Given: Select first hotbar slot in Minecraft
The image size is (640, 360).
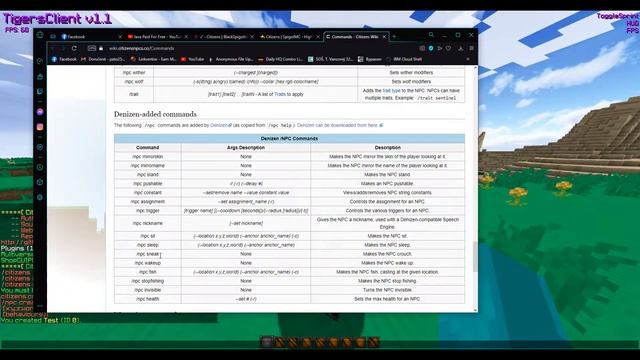Looking at the screenshot, I should click(x=267, y=342).
